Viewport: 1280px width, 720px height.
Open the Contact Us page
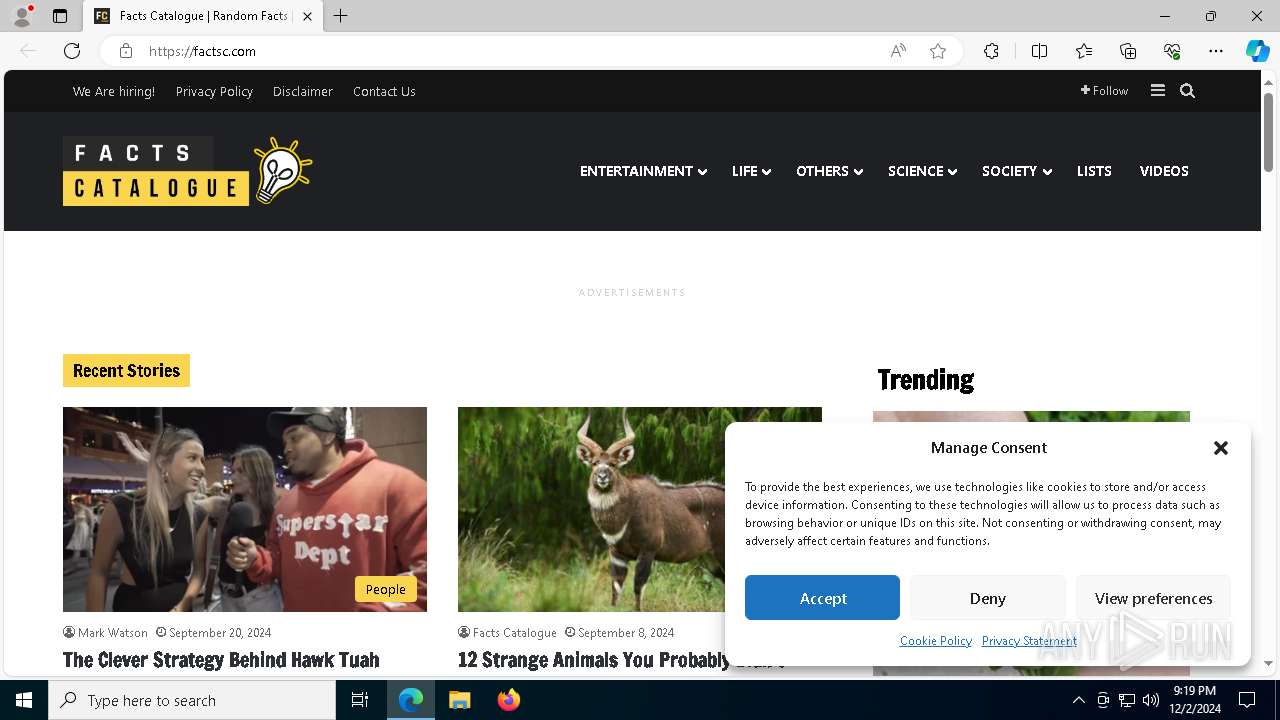[384, 91]
